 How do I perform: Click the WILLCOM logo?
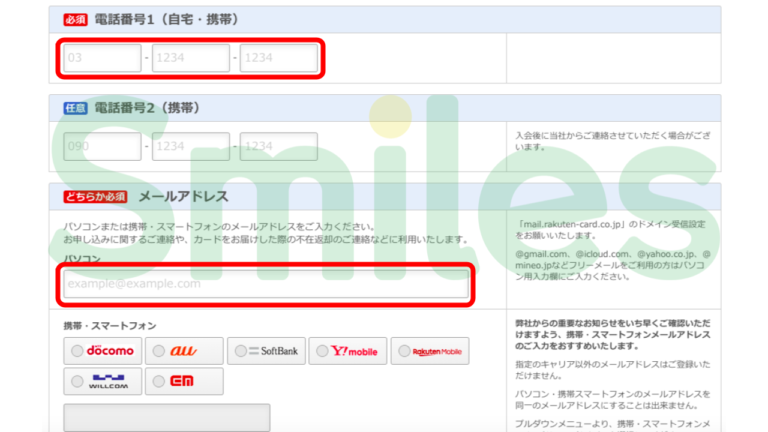click(x=108, y=381)
